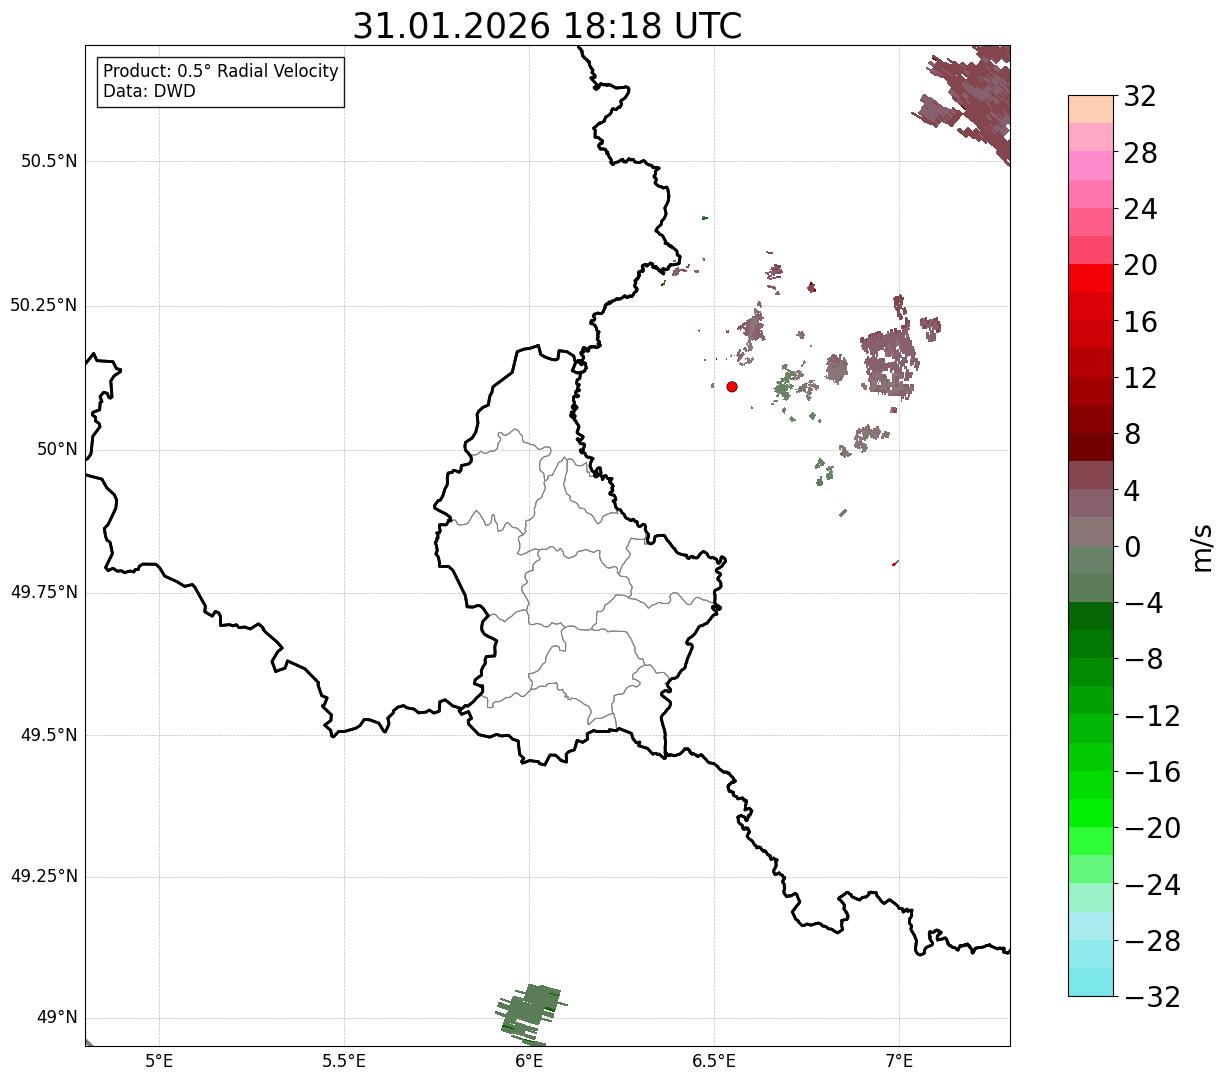Click the colorbar value 16

click(x=1140, y=322)
